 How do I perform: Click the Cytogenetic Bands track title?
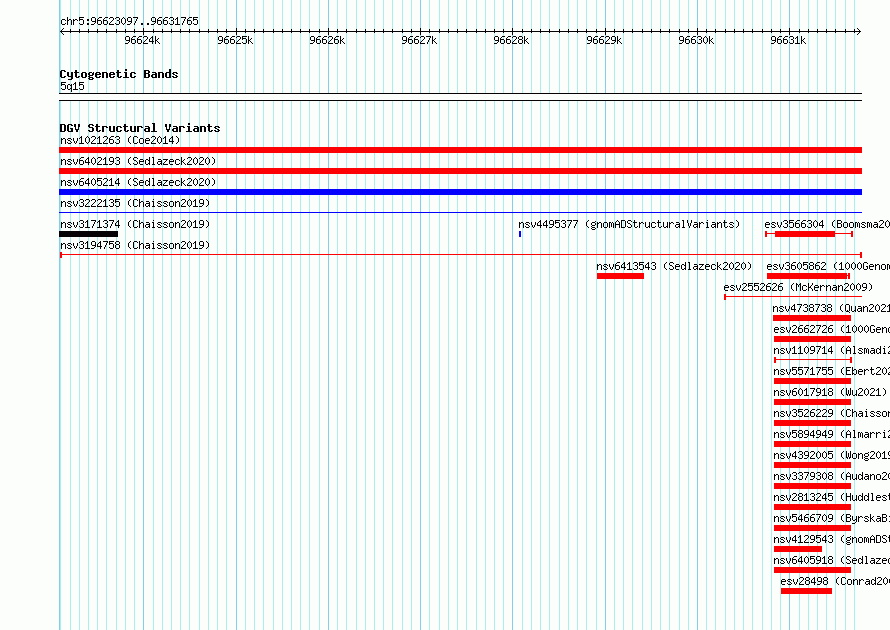tap(119, 74)
